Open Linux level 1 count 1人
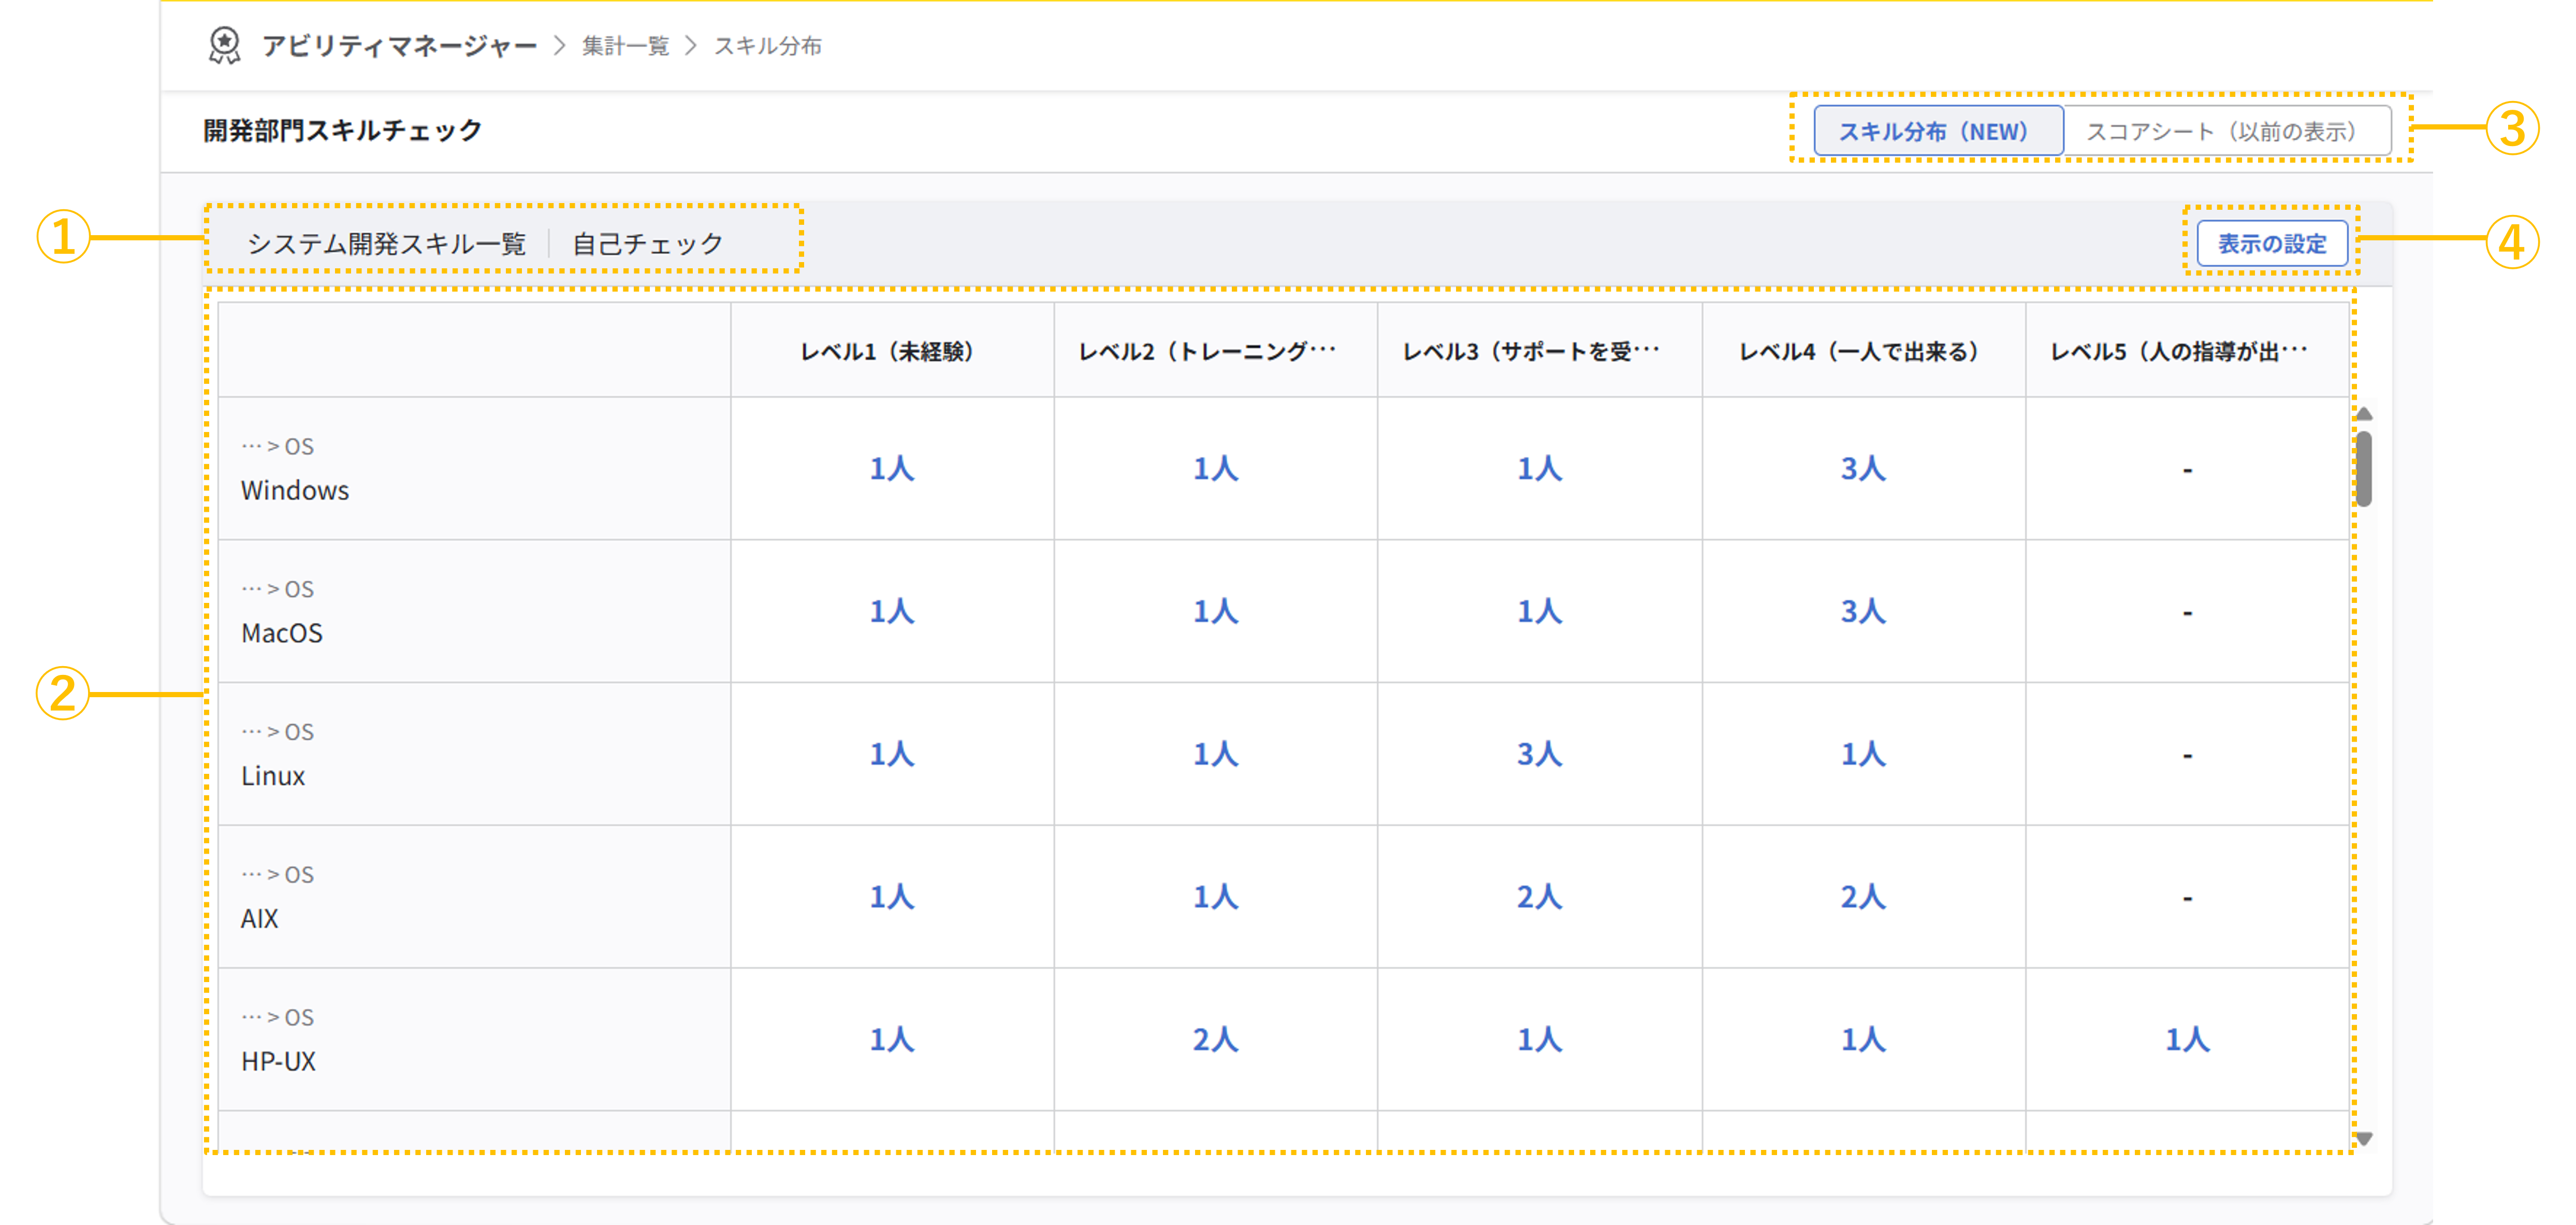 point(891,754)
